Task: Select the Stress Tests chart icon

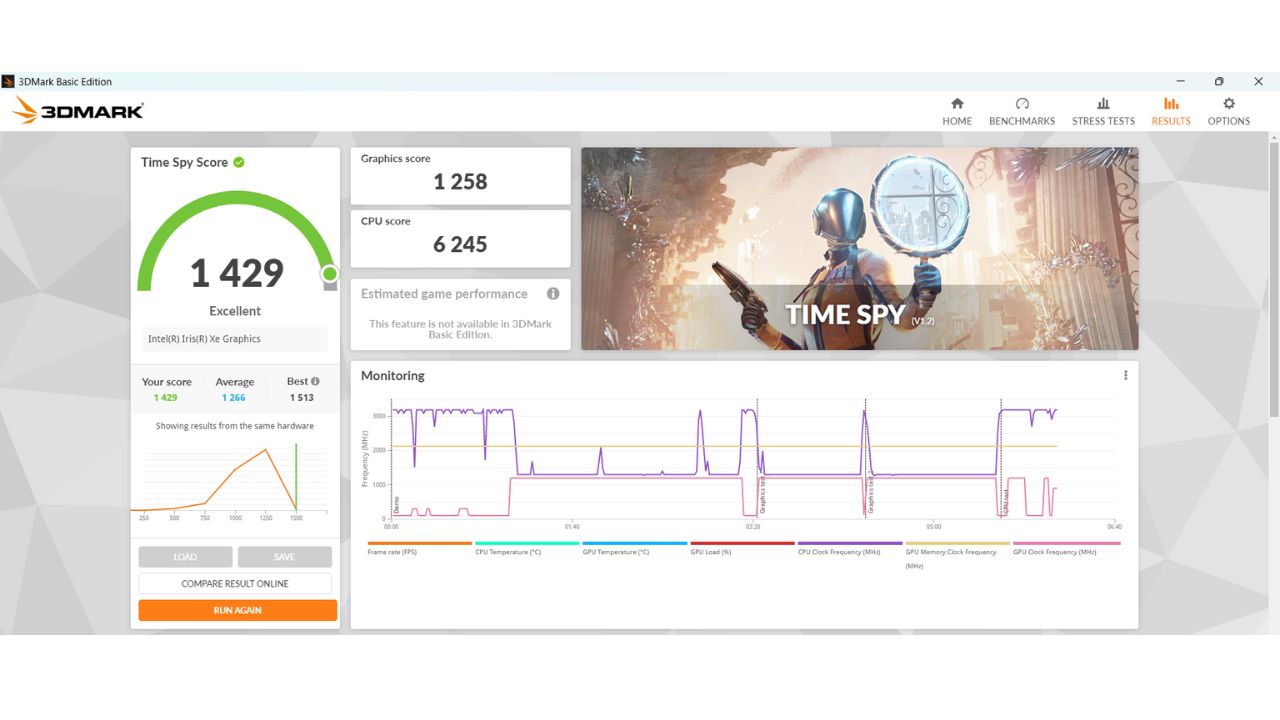Action: pos(1103,103)
